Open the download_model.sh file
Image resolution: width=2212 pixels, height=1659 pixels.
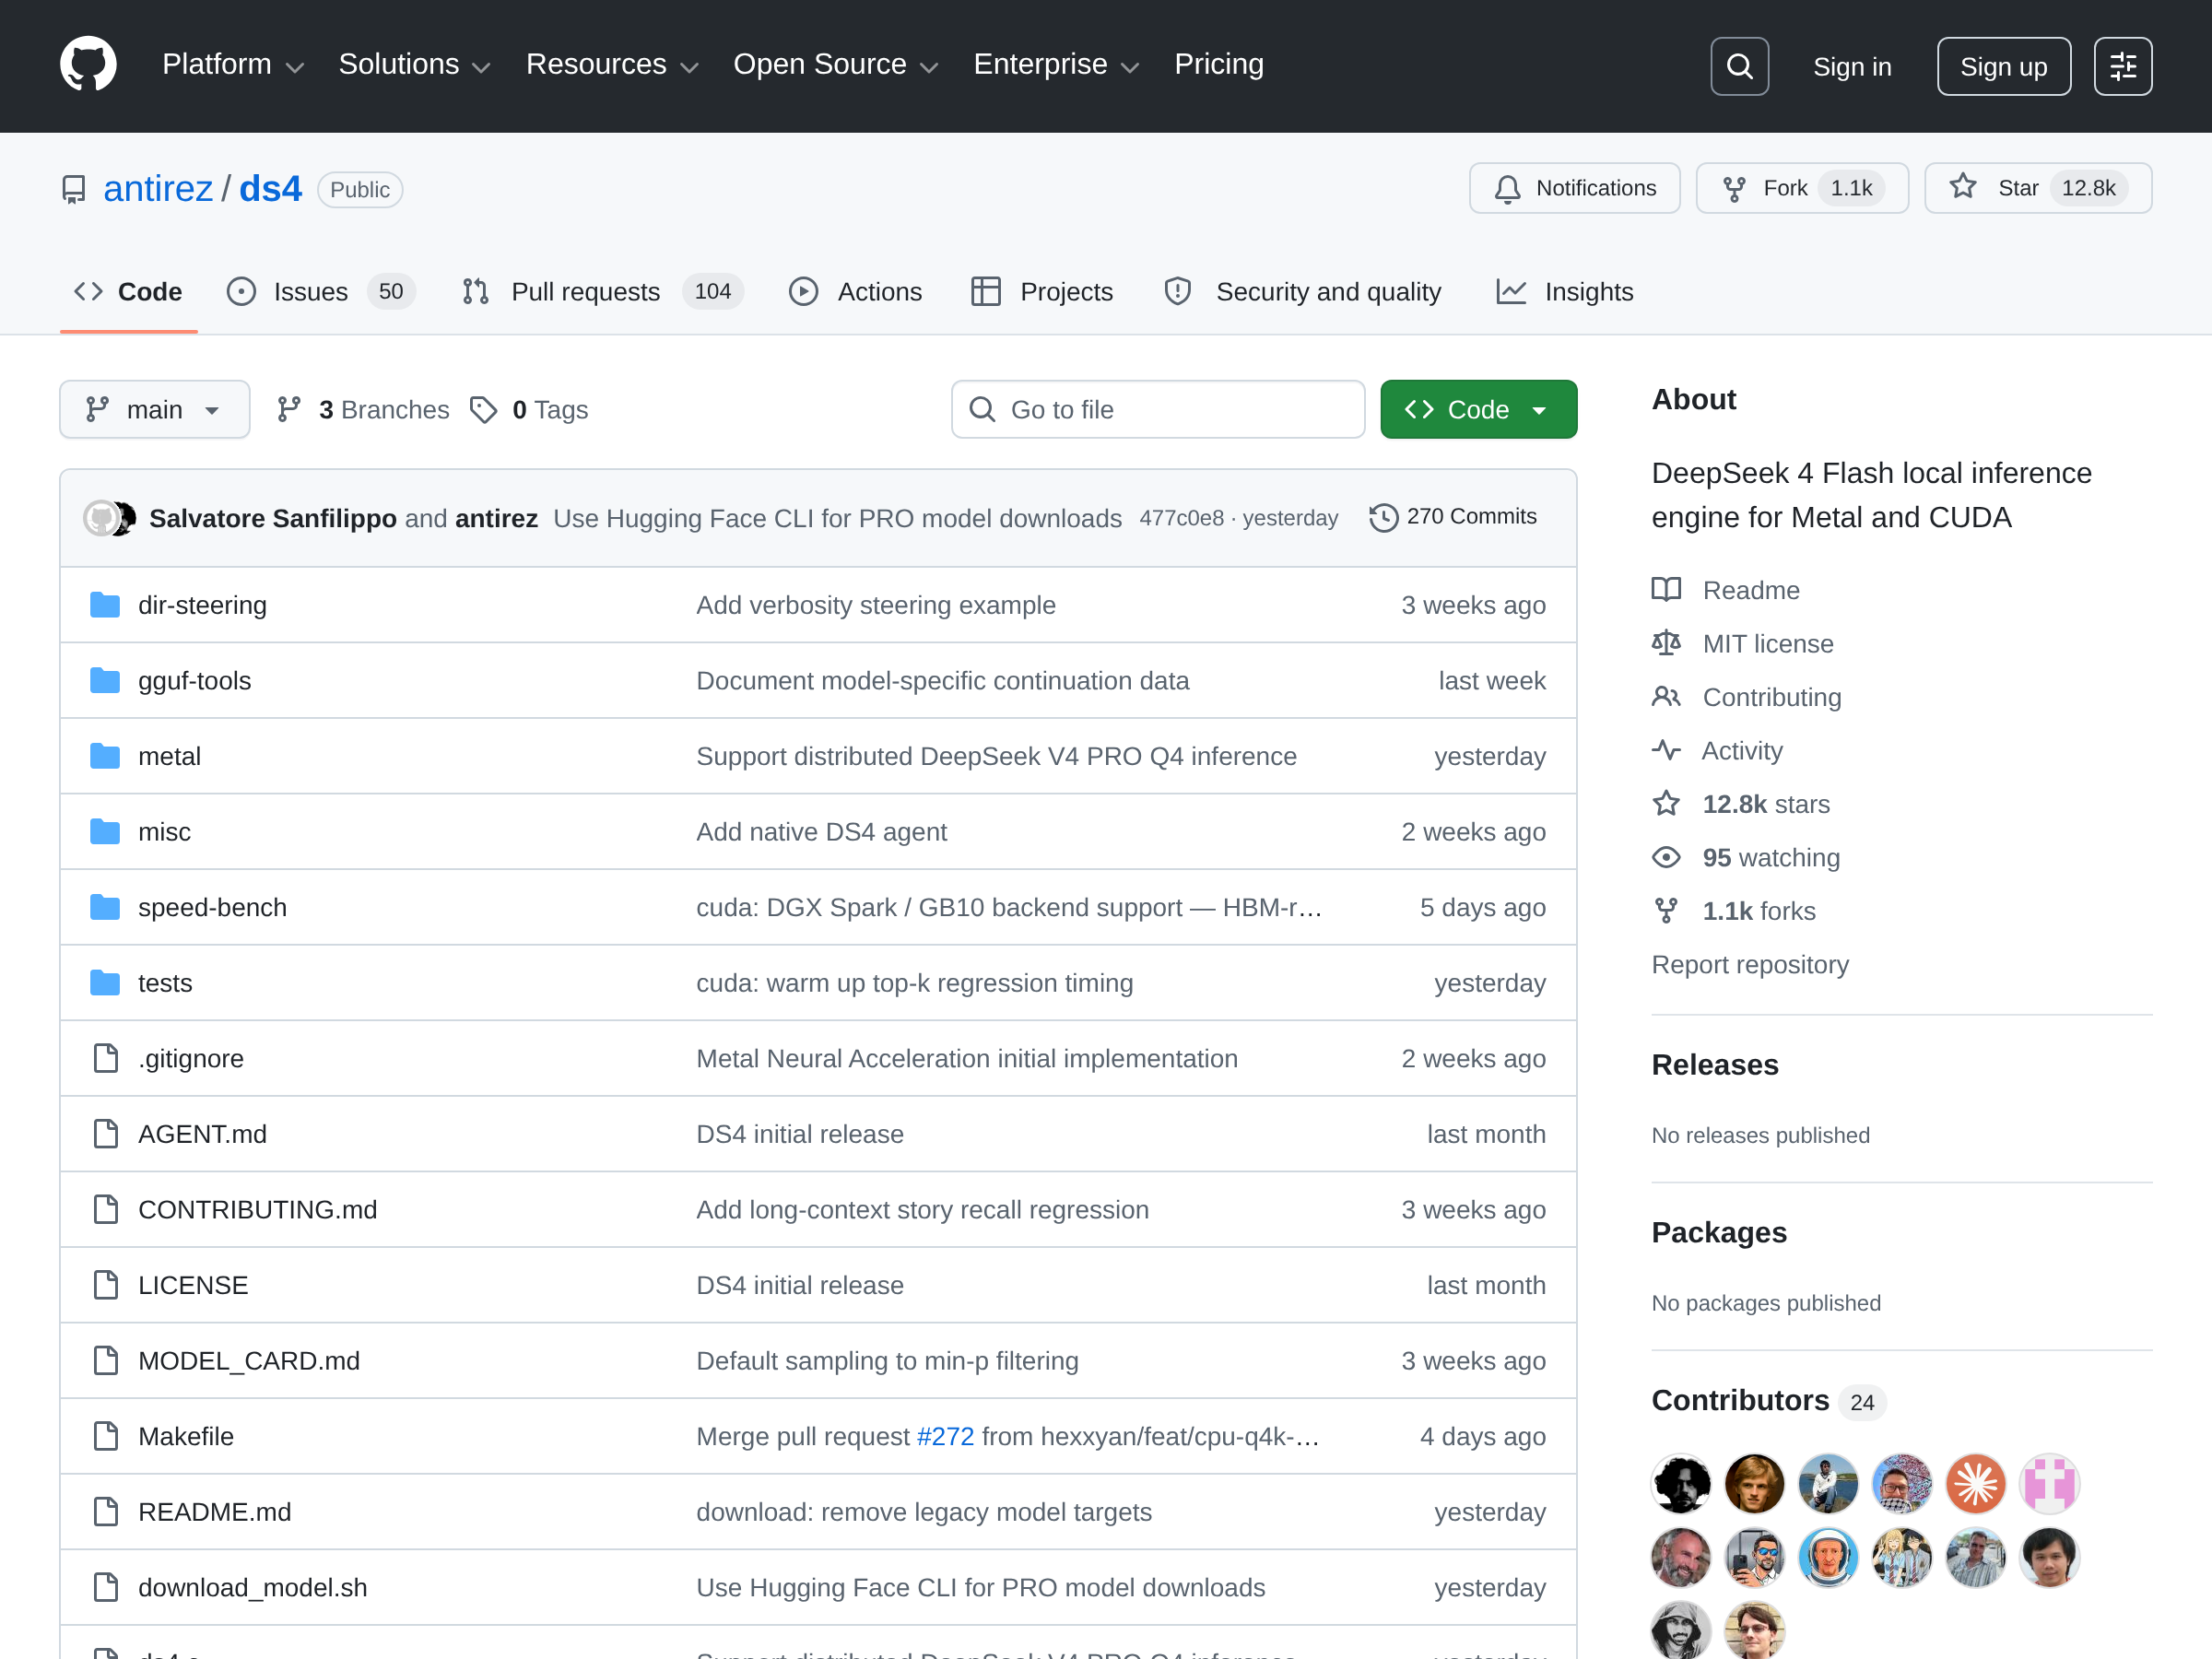point(252,1588)
